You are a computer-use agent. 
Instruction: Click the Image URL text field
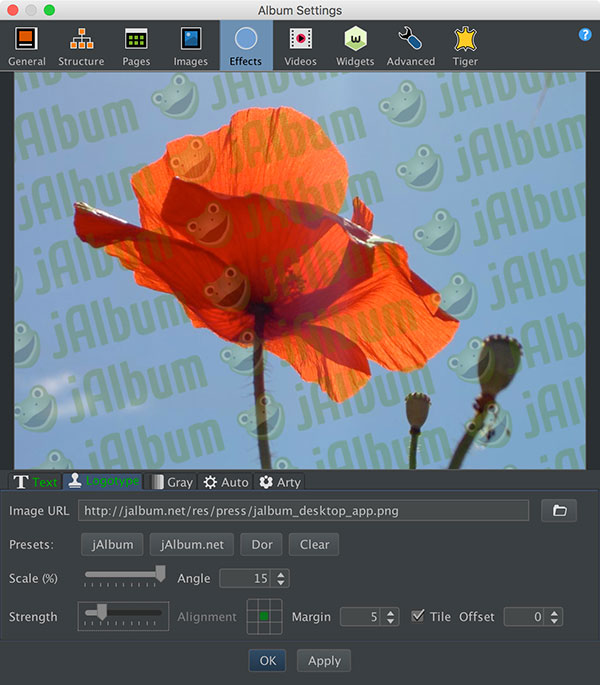point(303,511)
